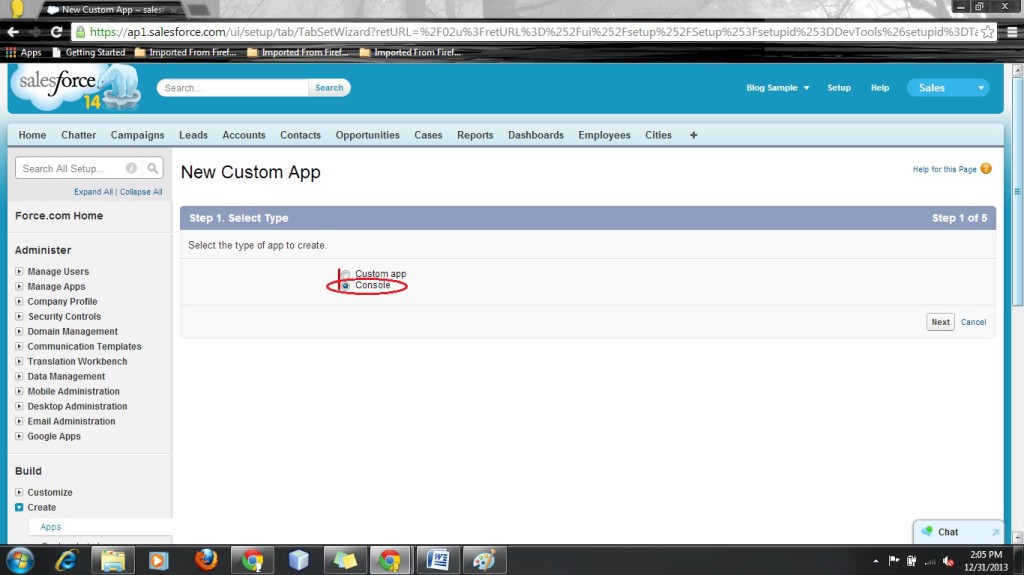Open the Apps link under Create
Screen dimensions: 1024x575
point(50,527)
